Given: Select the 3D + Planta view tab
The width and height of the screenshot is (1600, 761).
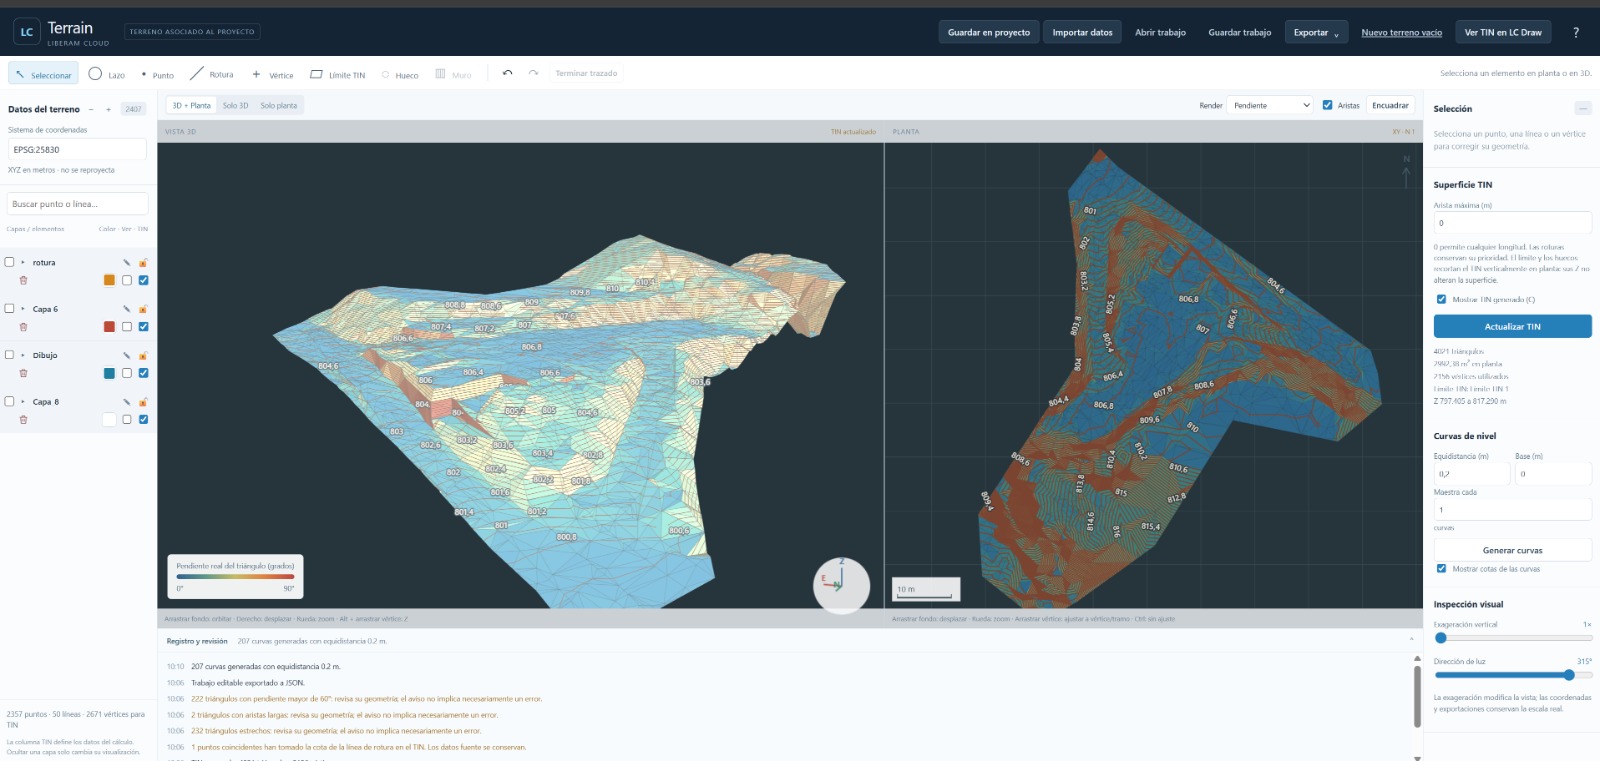Looking at the screenshot, I should click(x=191, y=105).
